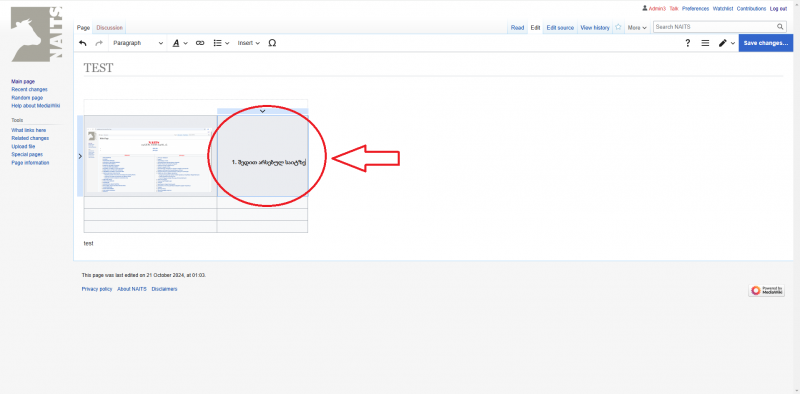800x394 pixels.
Task: Add page to watchlist star
Action: (618, 27)
